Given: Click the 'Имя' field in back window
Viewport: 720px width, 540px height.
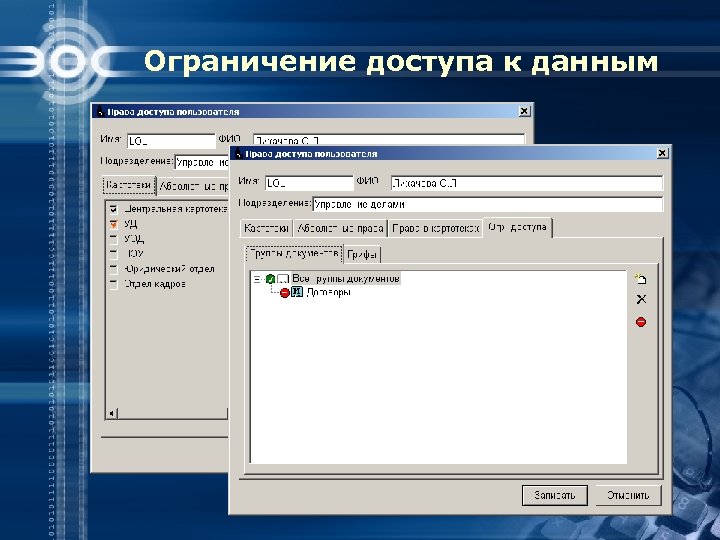Looking at the screenshot, I should click(171, 141).
